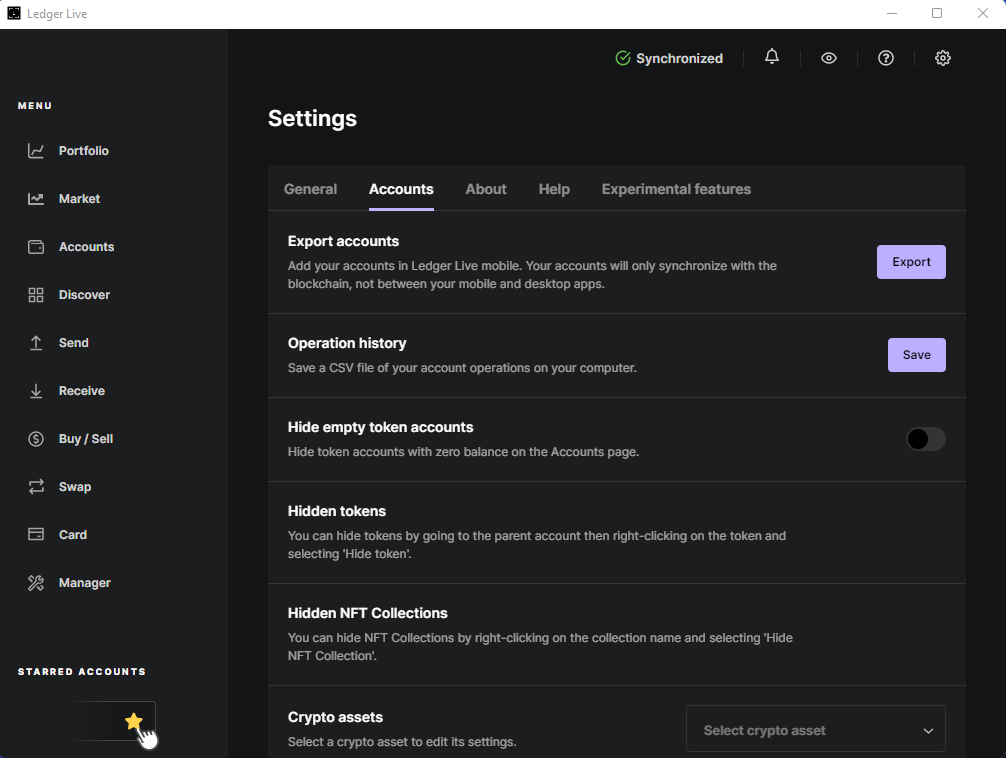This screenshot has width=1006, height=758.
Task: Click the starred account star item
Action: tap(133, 721)
